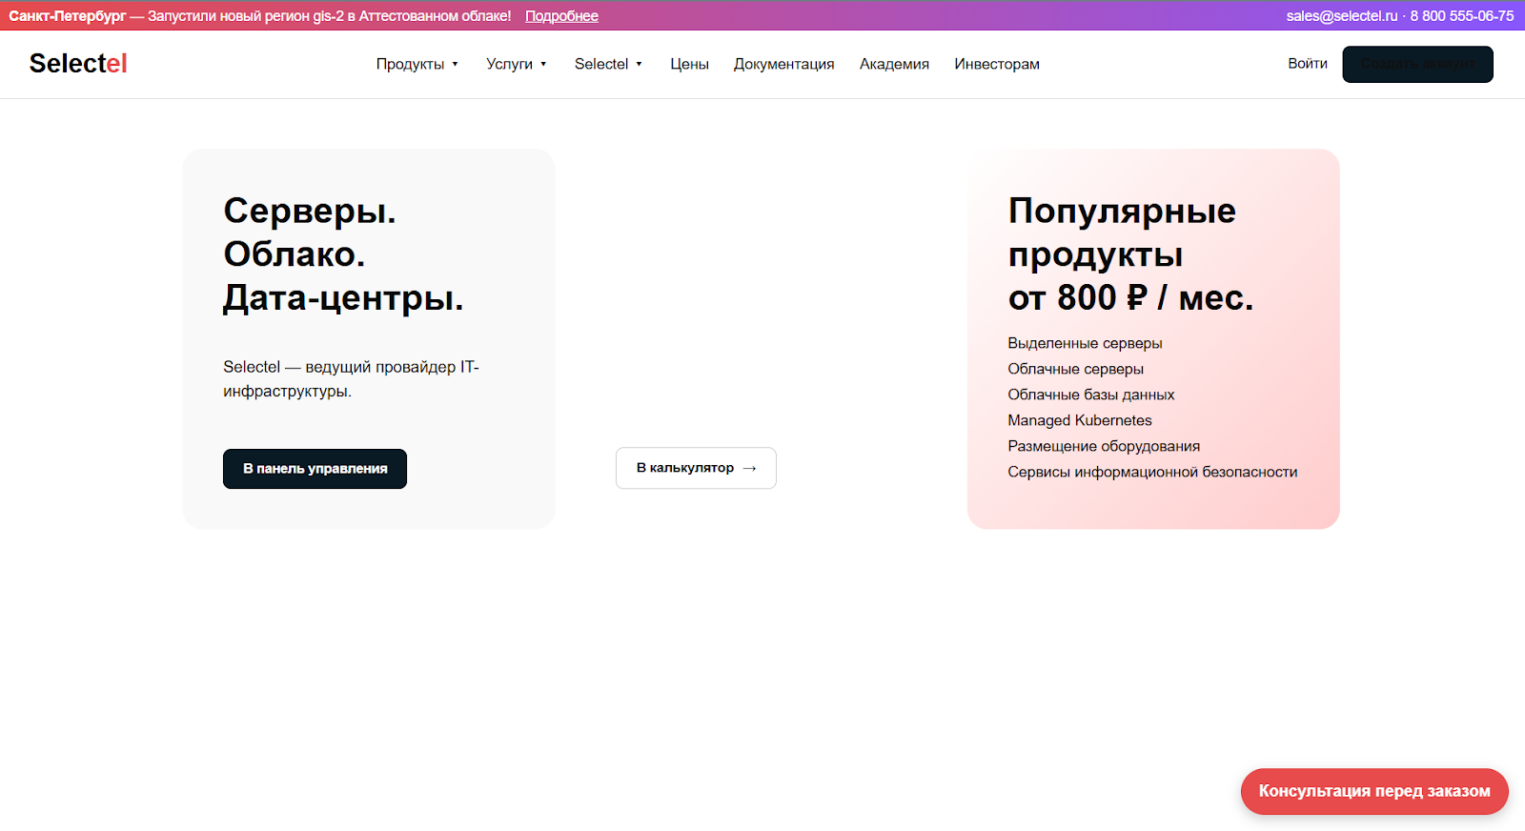Open Сервисы информационной безопасности link
Screen dimensions: 1525x831
(1152, 471)
